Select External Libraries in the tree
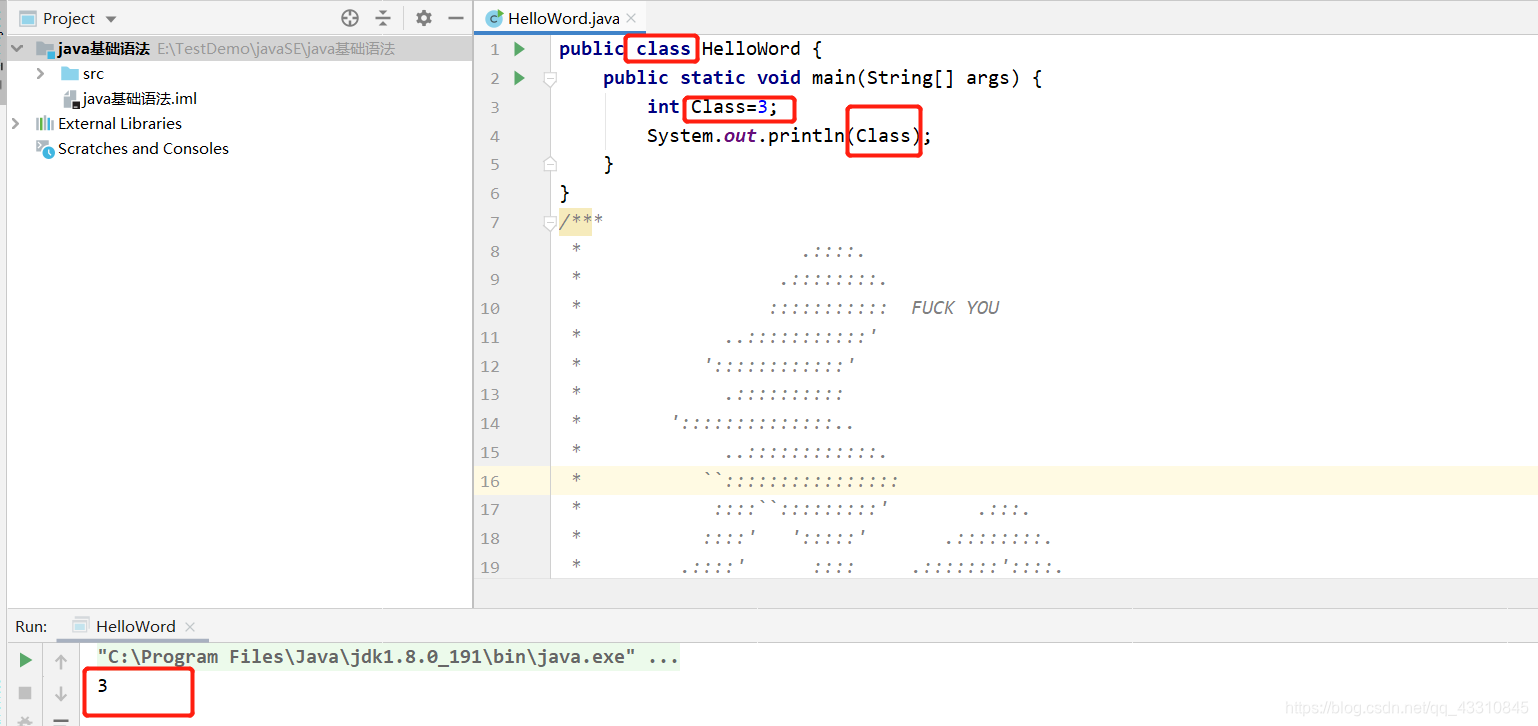Screen dimensions: 1538x726 click(x=120, y=124)
